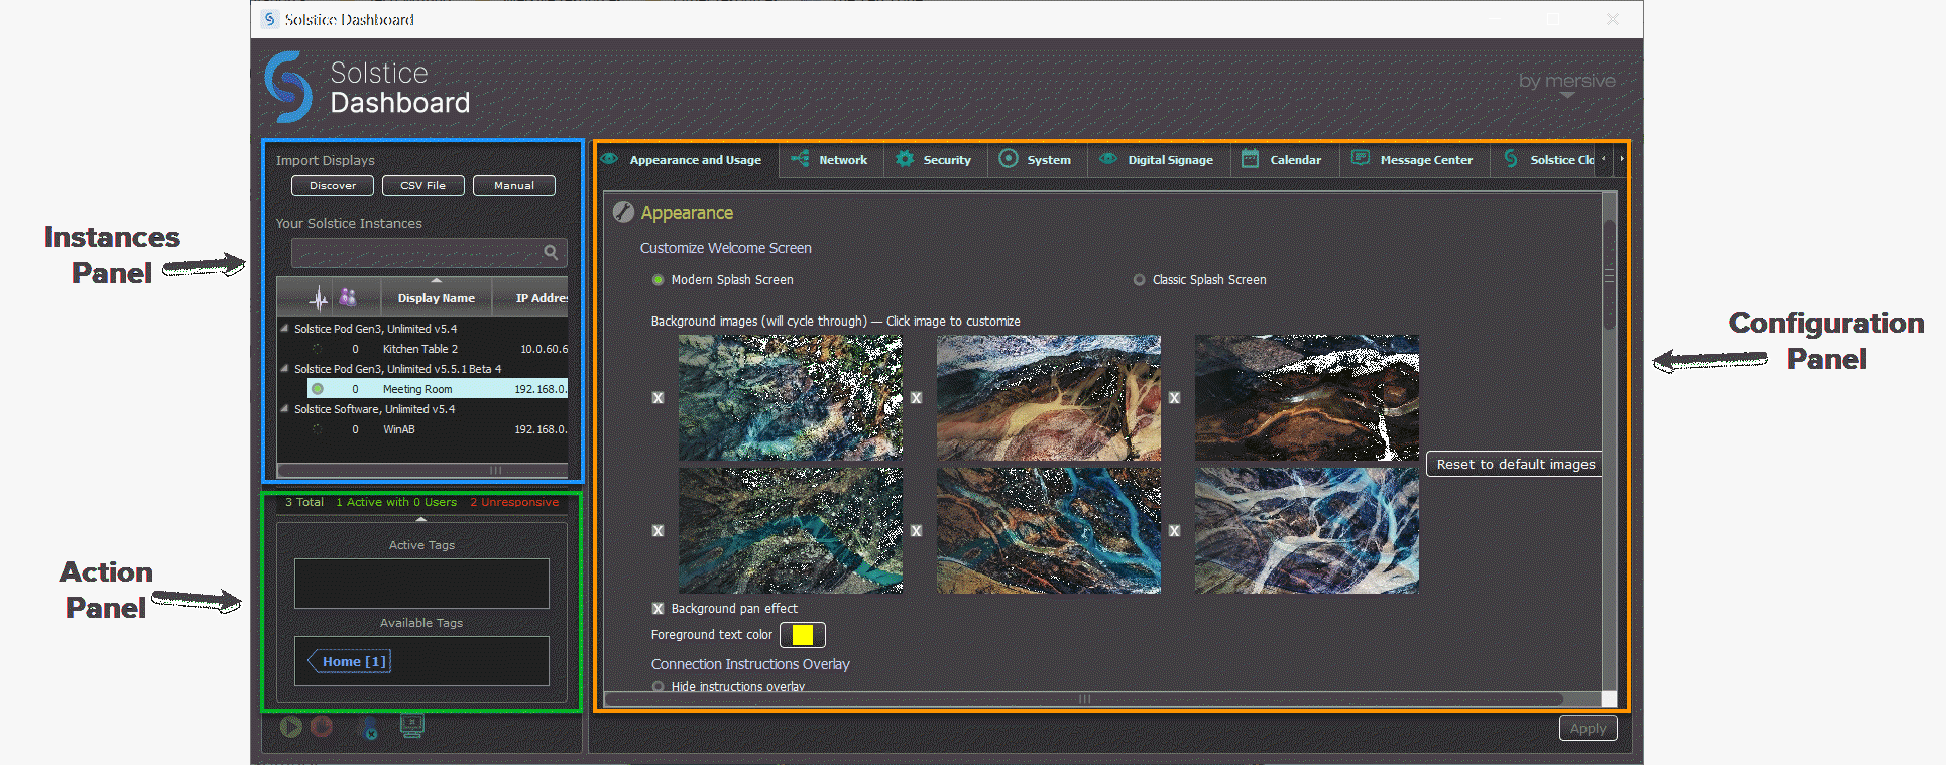
Task: Open the yellow Foreground text color swatch
Action: 802,635
